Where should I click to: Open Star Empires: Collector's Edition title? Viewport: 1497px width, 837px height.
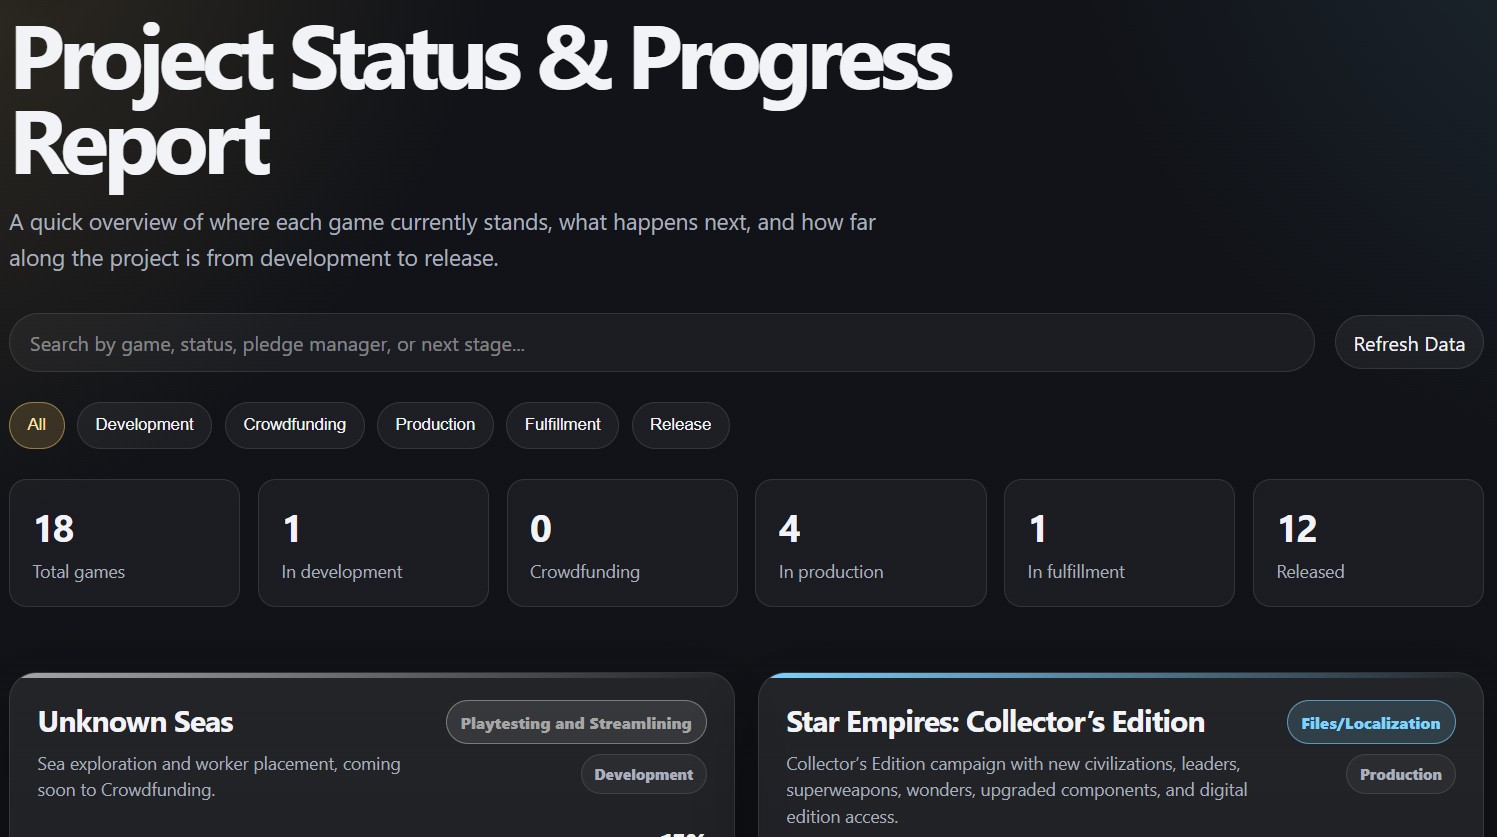pyautogui.click(x=995, y=722)
